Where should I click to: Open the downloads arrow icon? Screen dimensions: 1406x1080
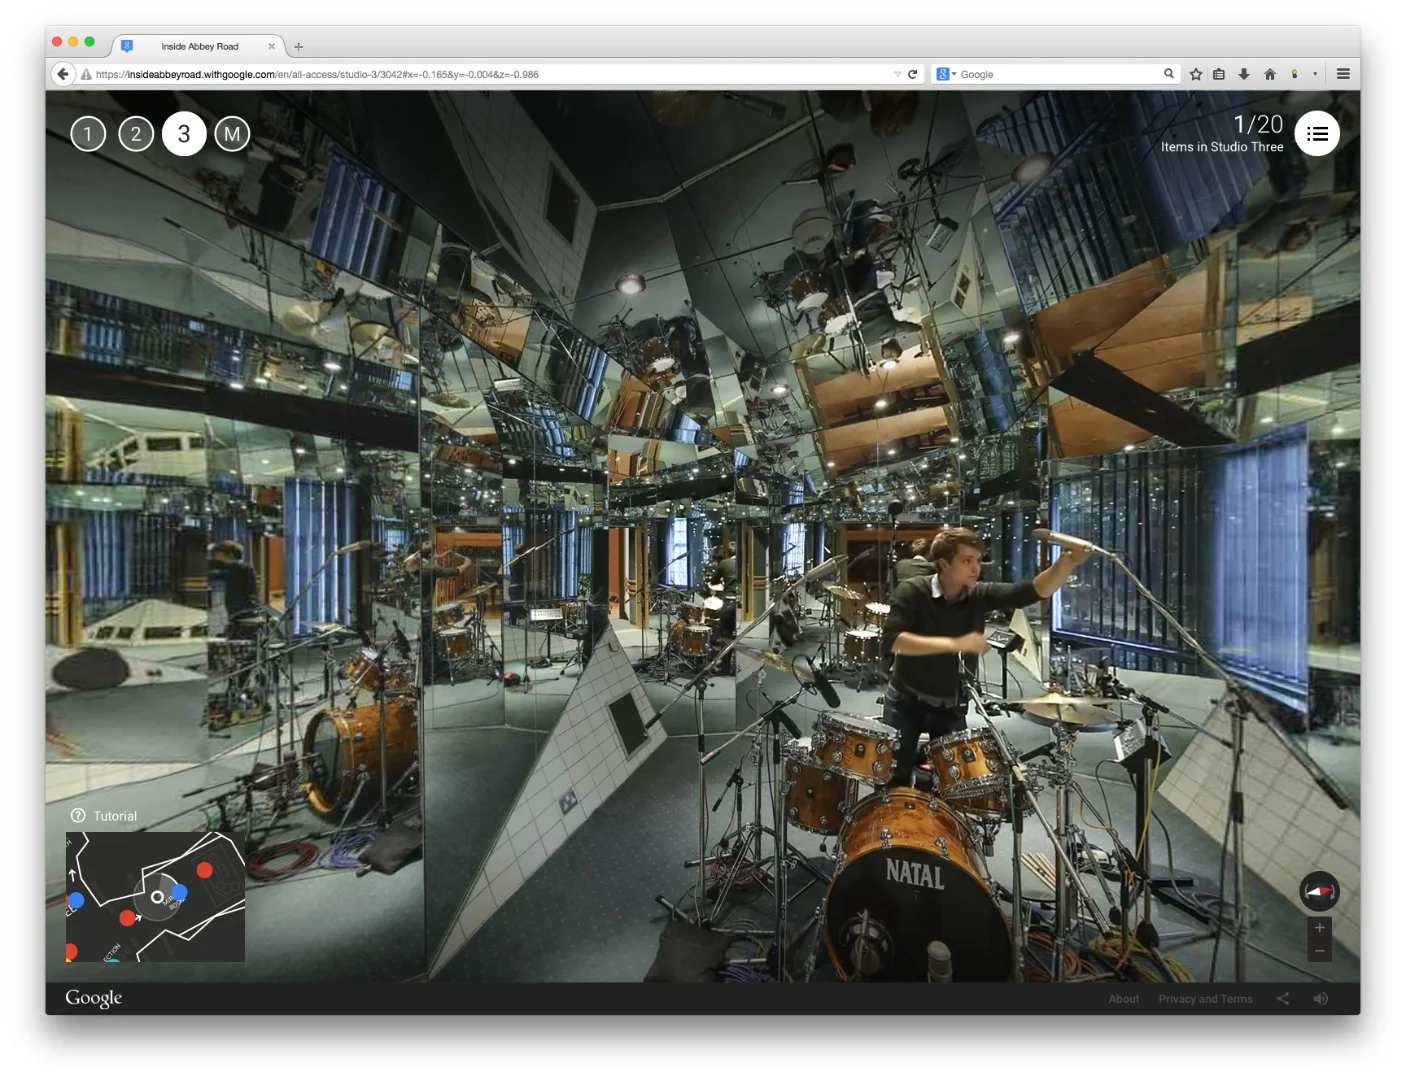tap(1244, 74)
